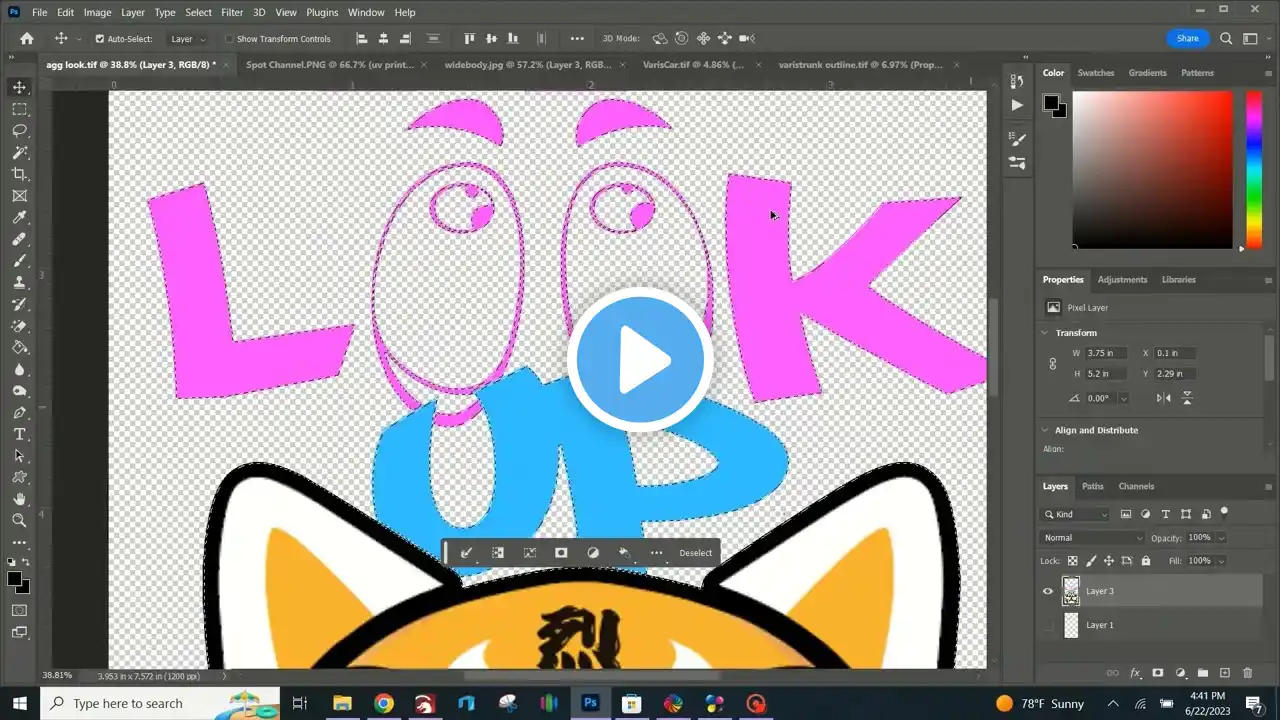Hide Layer 3 using eye icon
This screenshot has height=720, width=1280.
tap(1048, 591)
